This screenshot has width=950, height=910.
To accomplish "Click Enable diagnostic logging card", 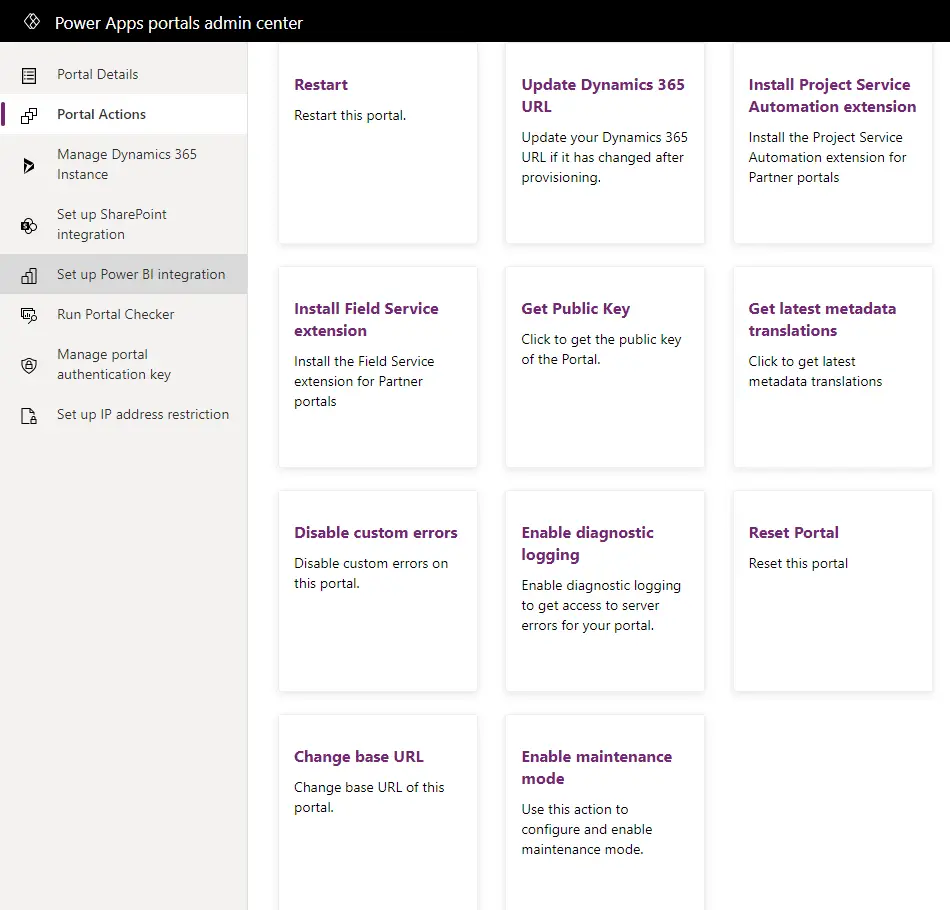I will (x=605, y=591).
